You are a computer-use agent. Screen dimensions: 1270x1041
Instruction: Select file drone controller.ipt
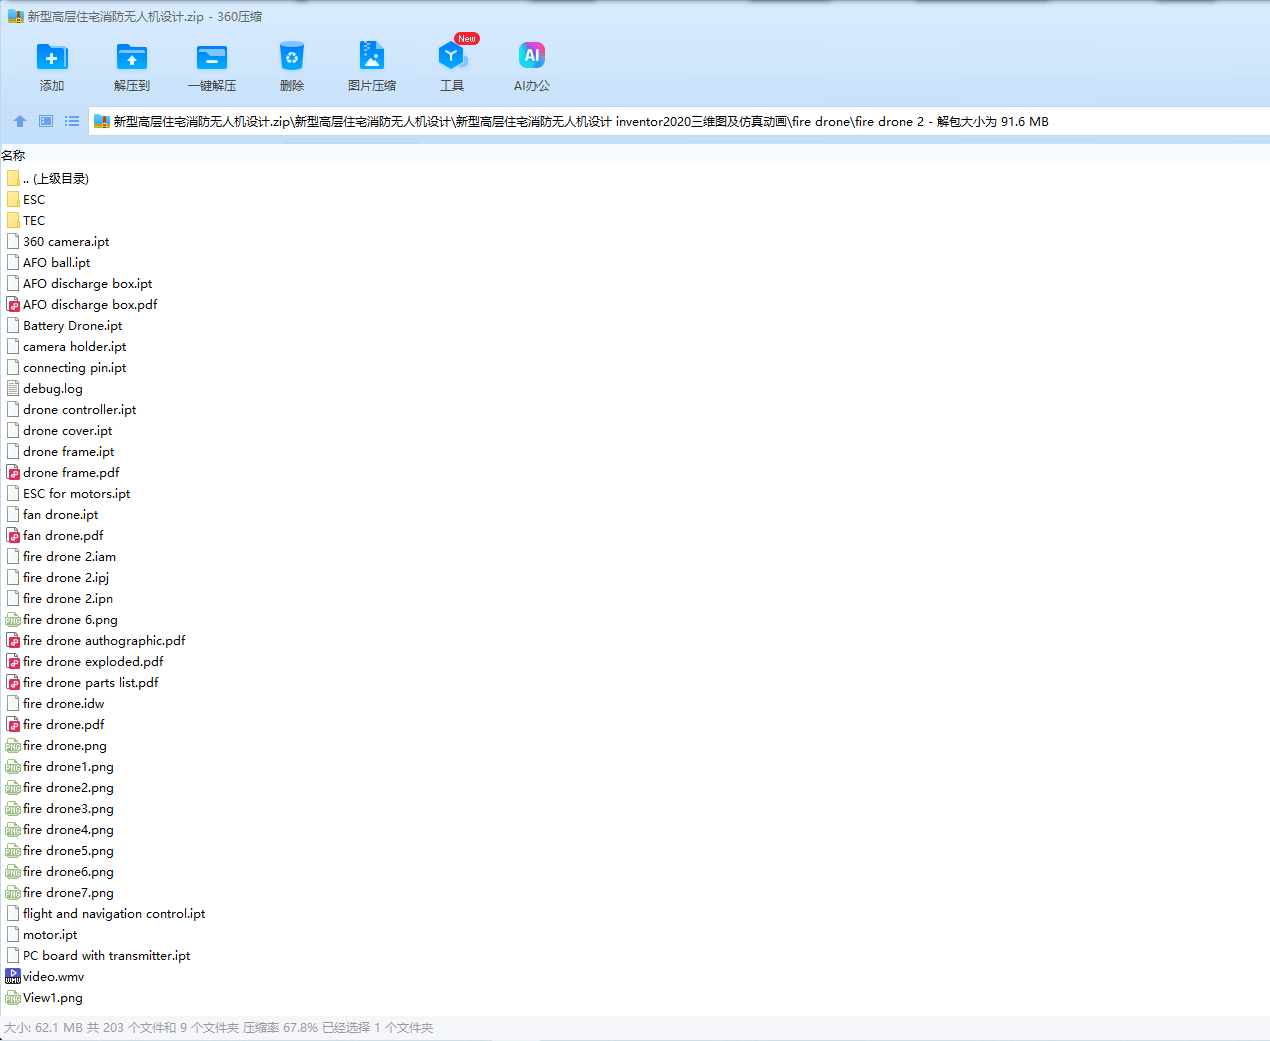(71, 409)
